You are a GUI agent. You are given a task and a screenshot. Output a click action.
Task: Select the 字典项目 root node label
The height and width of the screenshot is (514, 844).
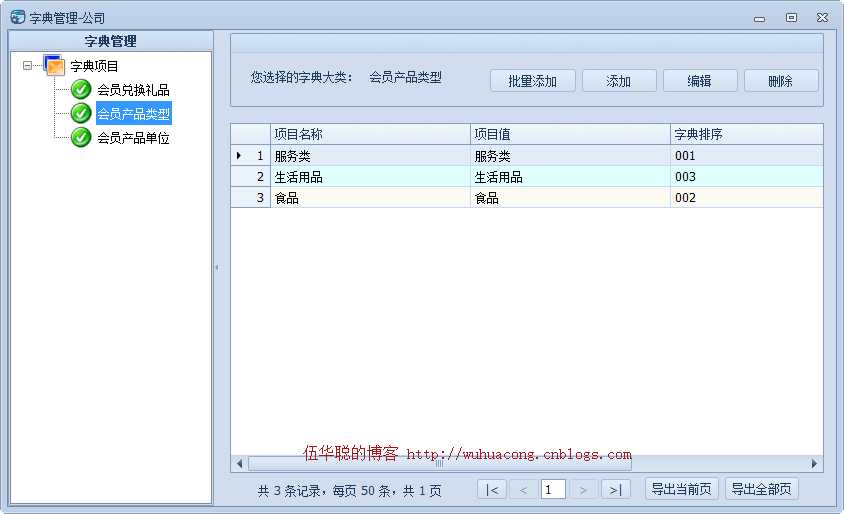94,66
